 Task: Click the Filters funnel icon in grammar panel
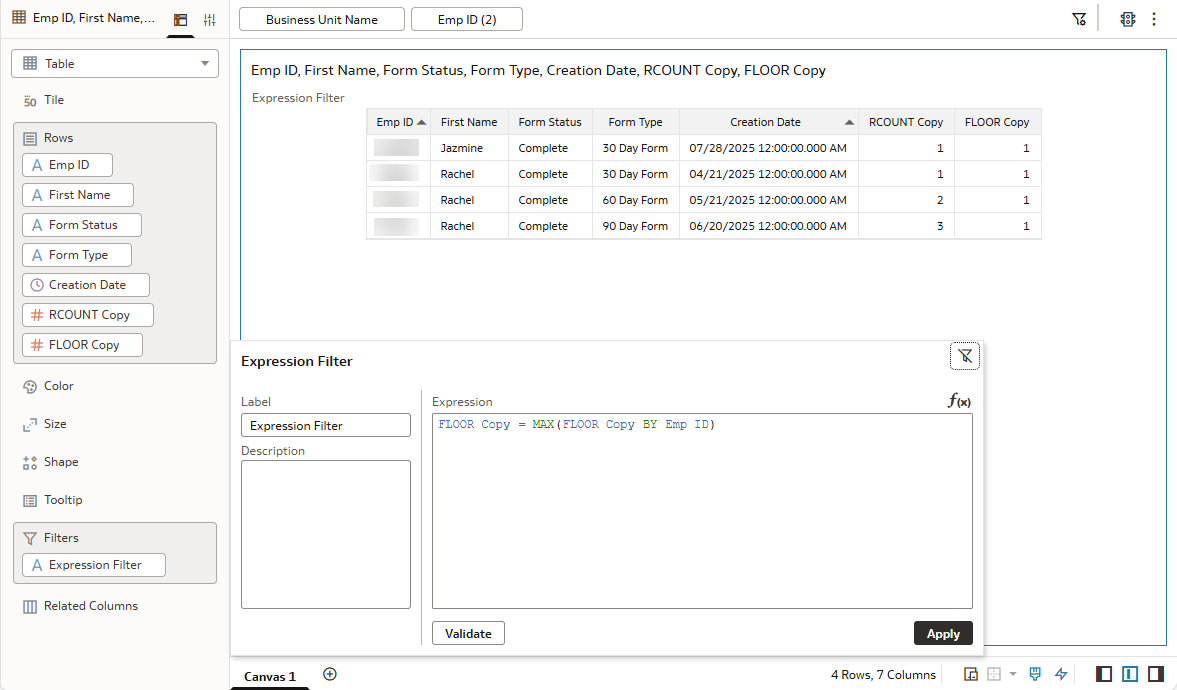pos(30,538)
